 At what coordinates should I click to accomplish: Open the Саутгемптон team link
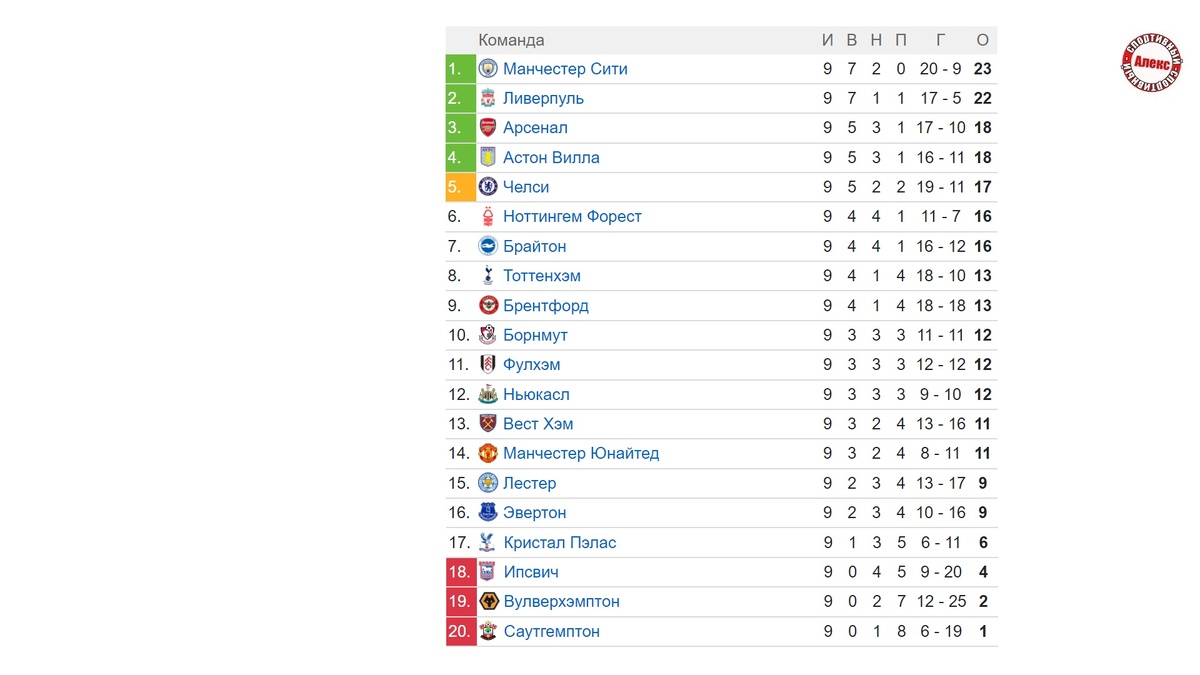coord(551,632)
